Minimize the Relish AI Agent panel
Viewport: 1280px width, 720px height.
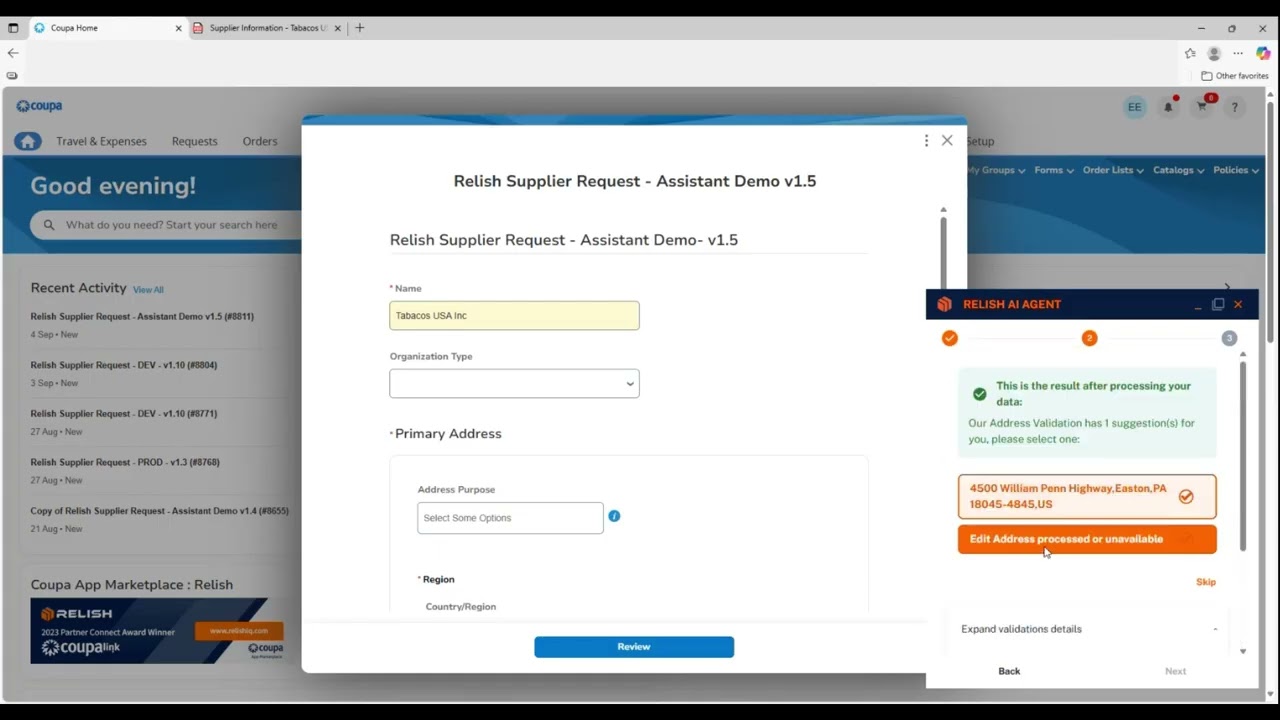click(1198, 305)
